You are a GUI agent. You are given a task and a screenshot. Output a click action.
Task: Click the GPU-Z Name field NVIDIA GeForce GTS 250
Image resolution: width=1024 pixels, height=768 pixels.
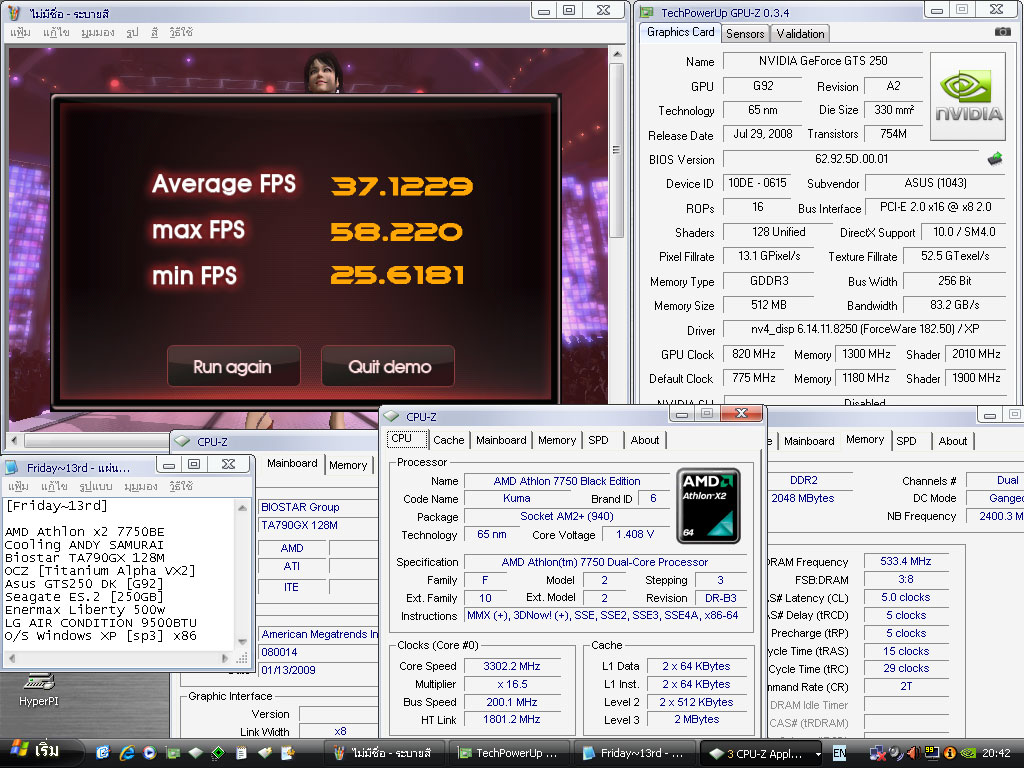tap(823, 61)
